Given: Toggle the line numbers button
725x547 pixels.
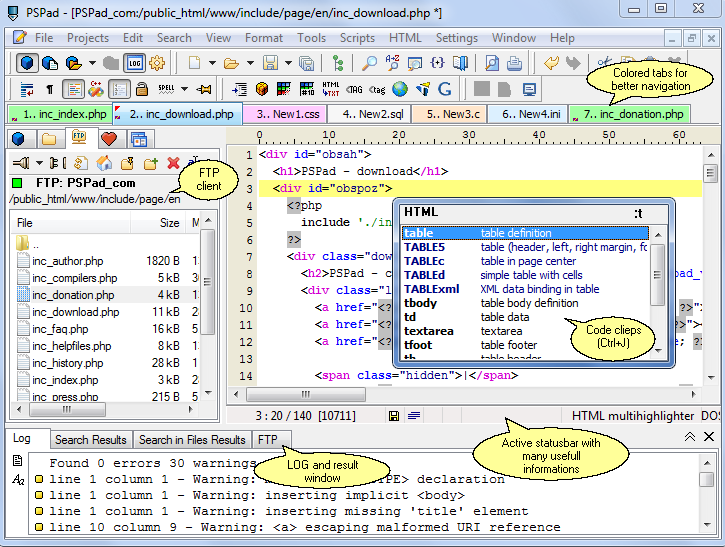Looking at the screenshot, I should click(119, 89).
